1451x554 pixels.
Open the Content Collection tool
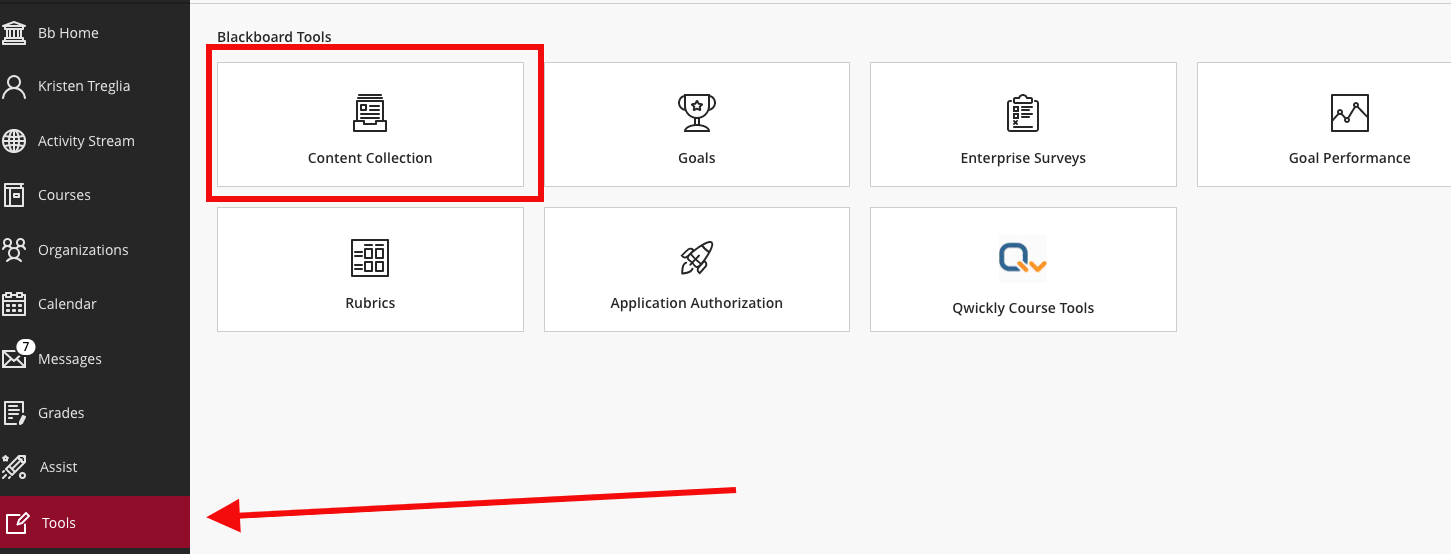click(x=370, y=124)
